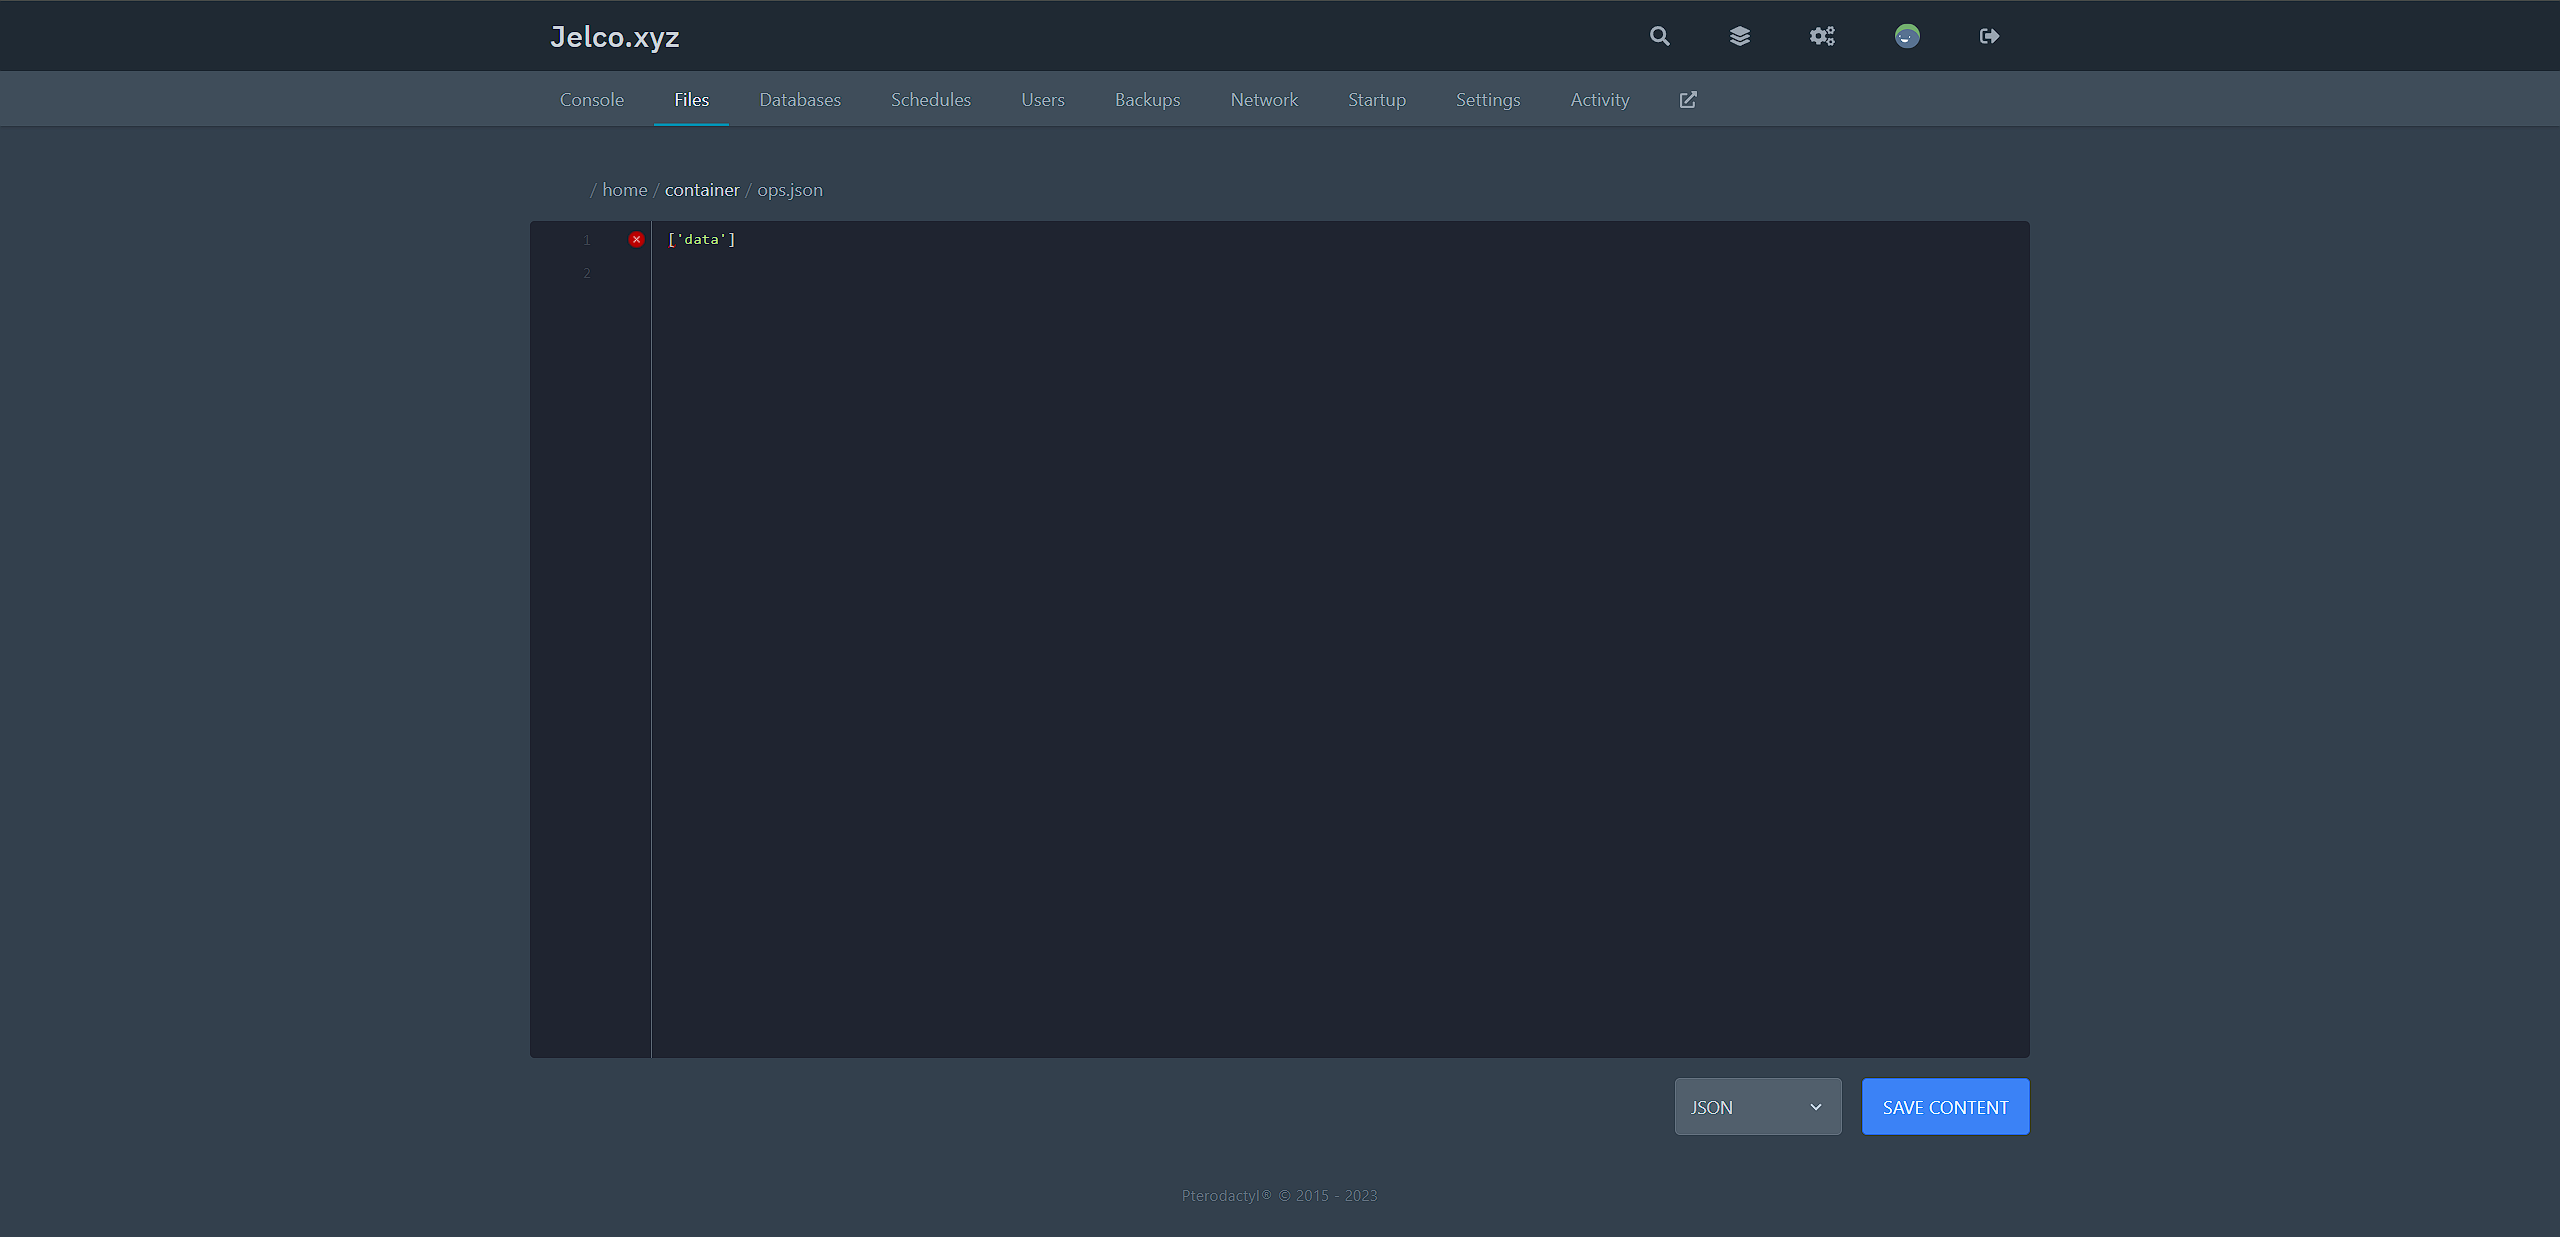Viewport: 2560px width, 1237px height.
Task: Navigate to home in the breadcrumb
Action: tap(625, 189)
